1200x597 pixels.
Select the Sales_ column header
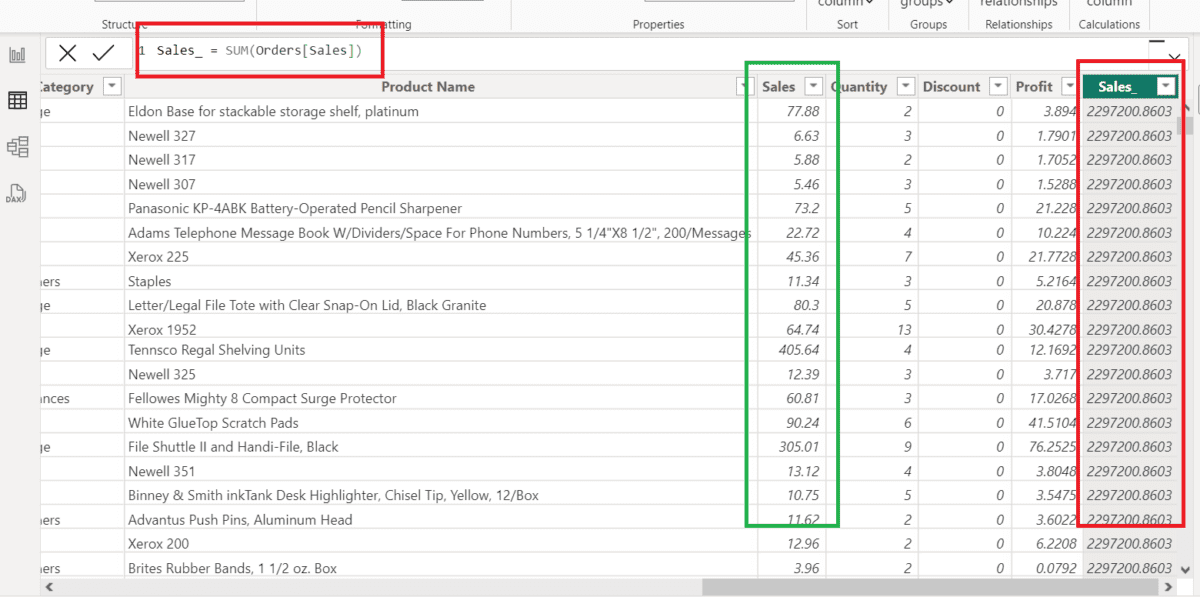coord(1118,86)
